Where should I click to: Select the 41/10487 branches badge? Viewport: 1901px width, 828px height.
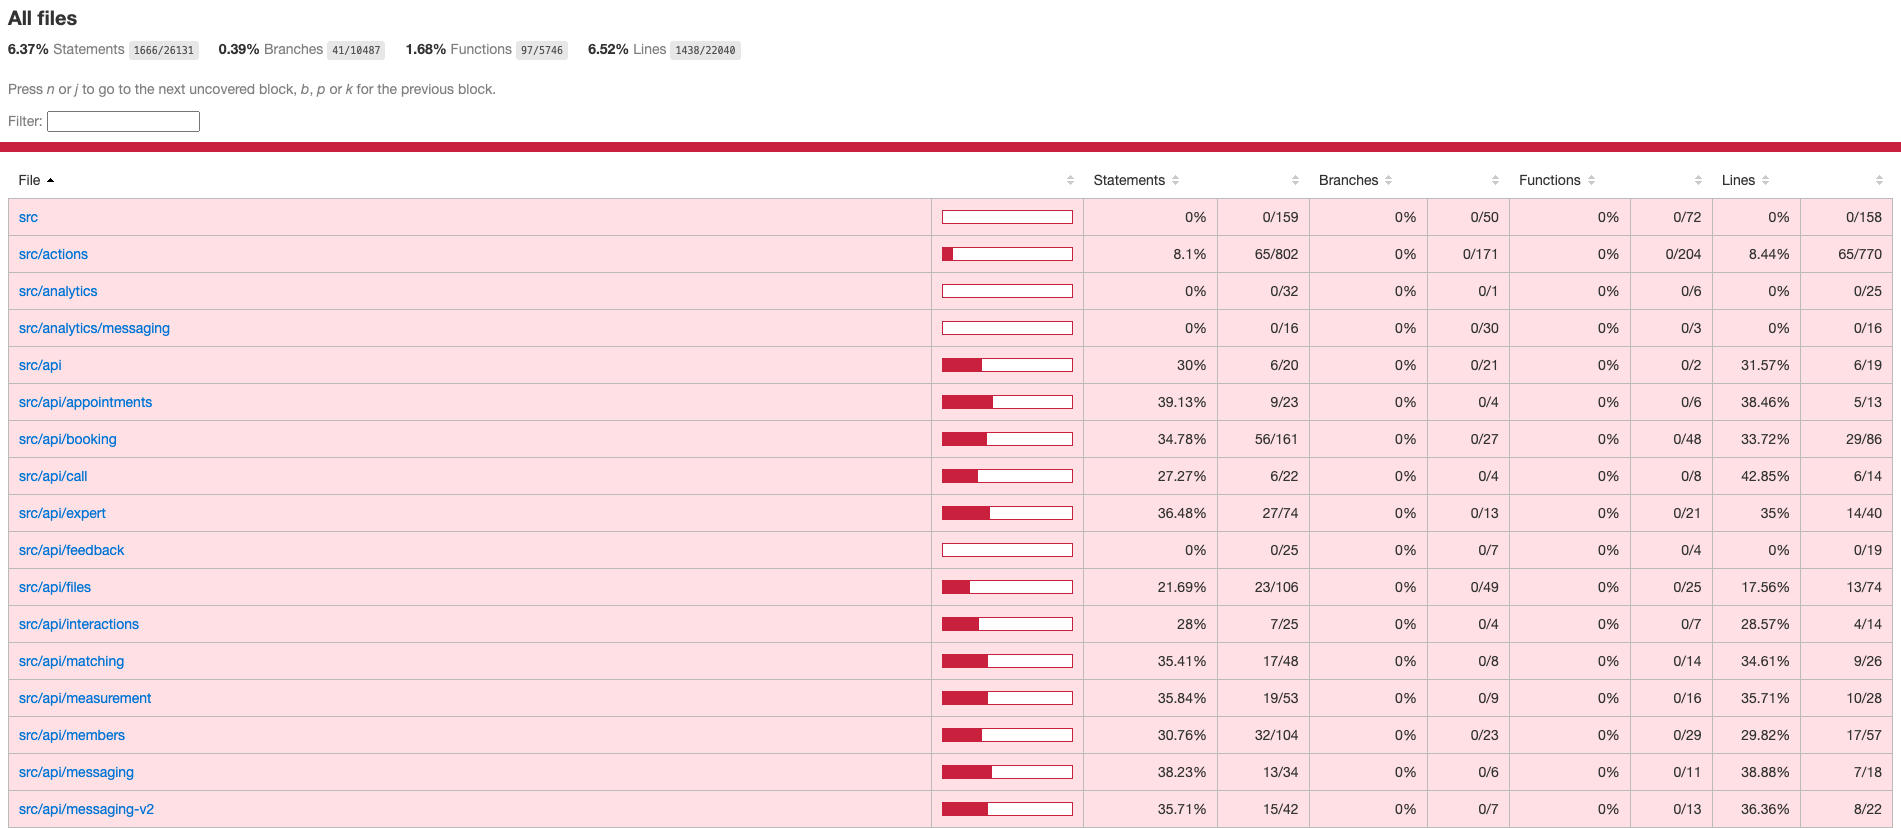[356, 50]
